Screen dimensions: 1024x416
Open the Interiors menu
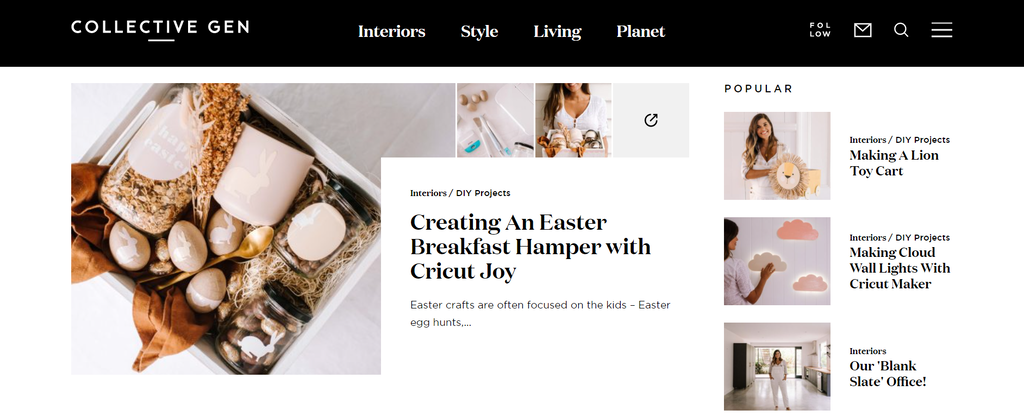pyautogui.click(x=391, y=31)
